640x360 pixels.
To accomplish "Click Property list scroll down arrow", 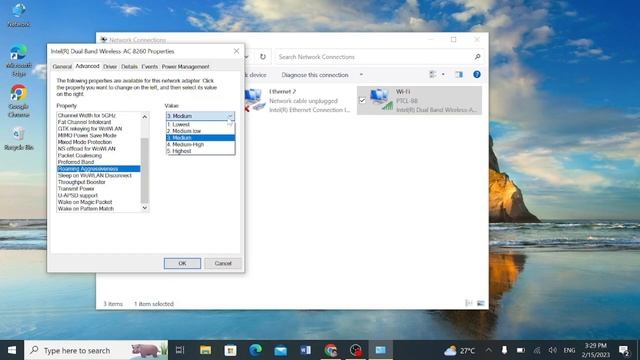I will pos(144,208).
